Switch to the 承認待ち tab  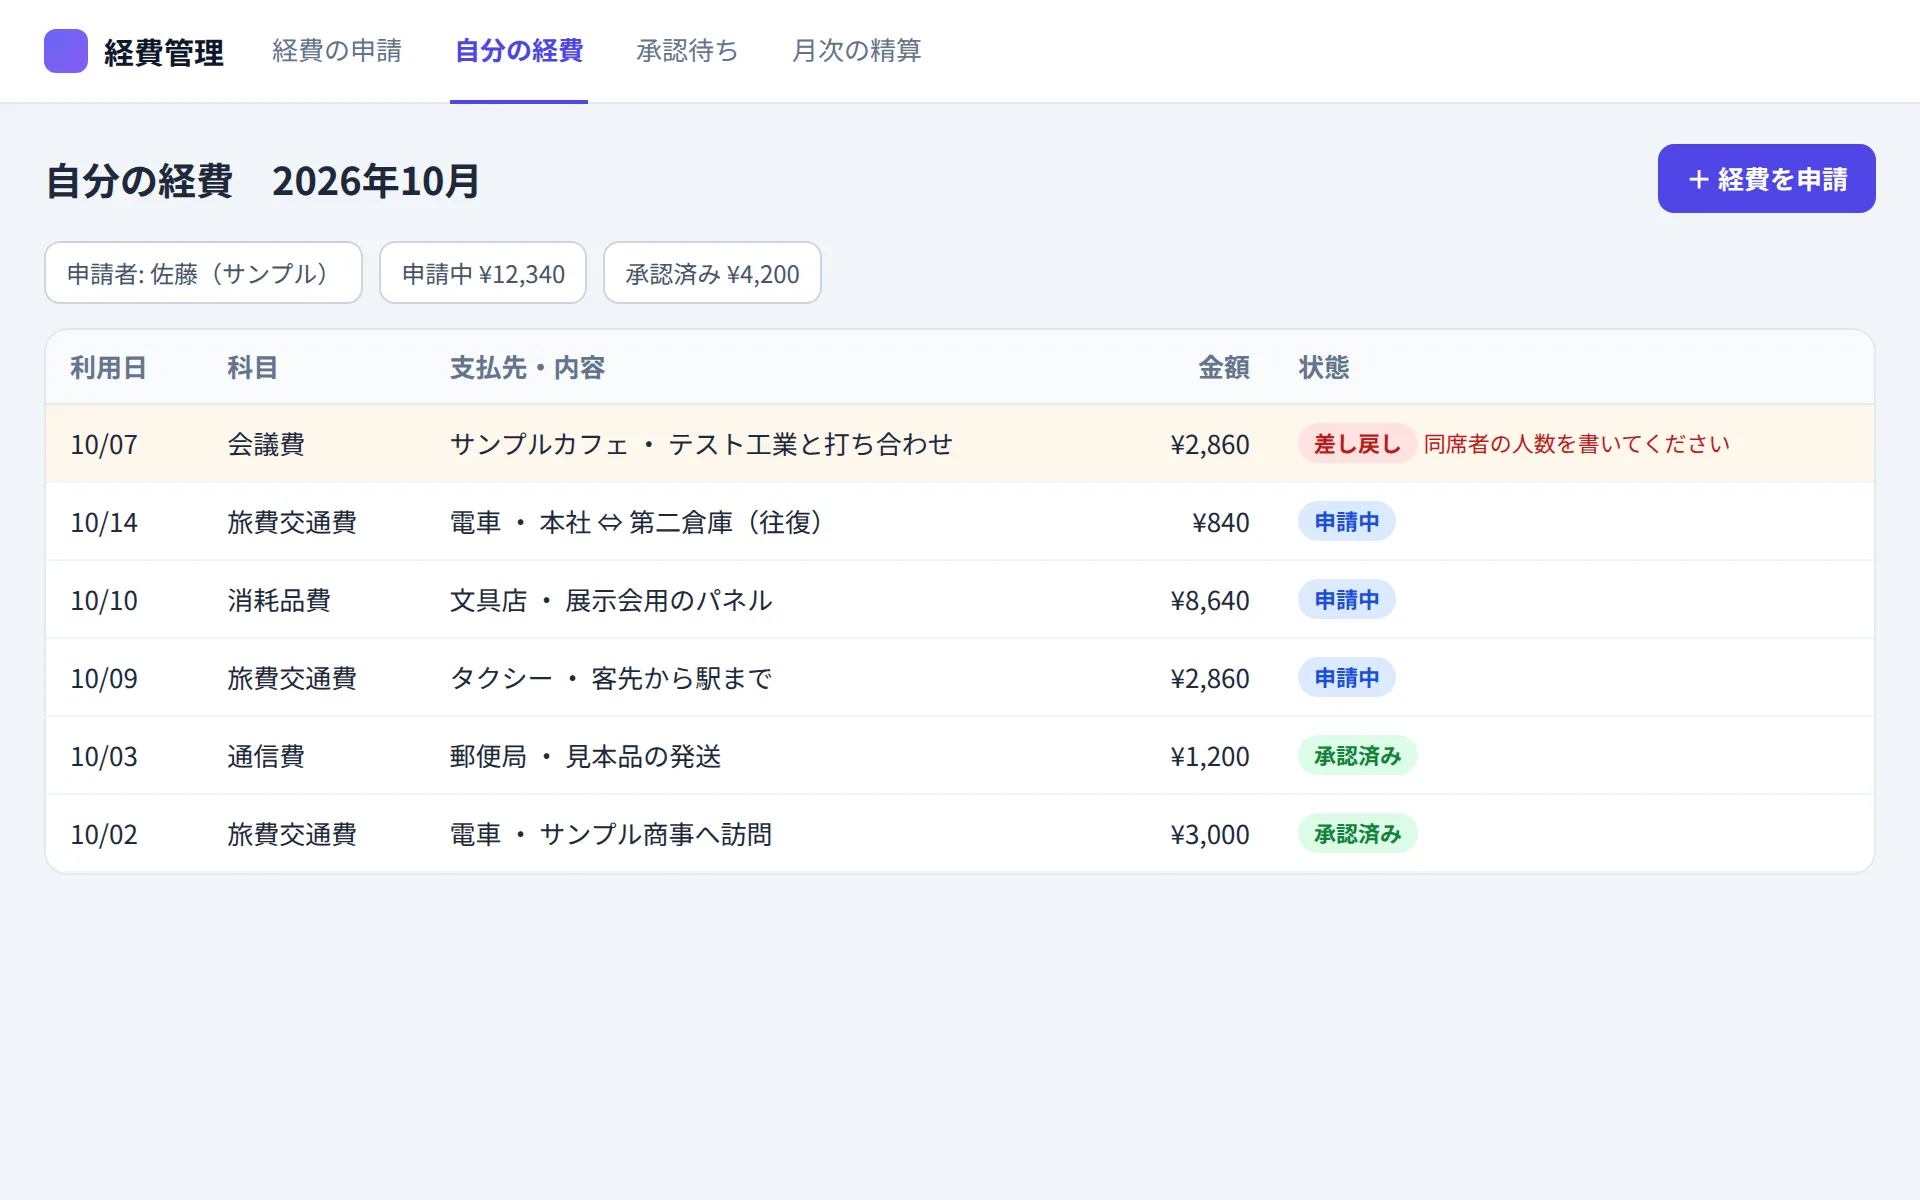pyautogui.click(x=687, y=51)
